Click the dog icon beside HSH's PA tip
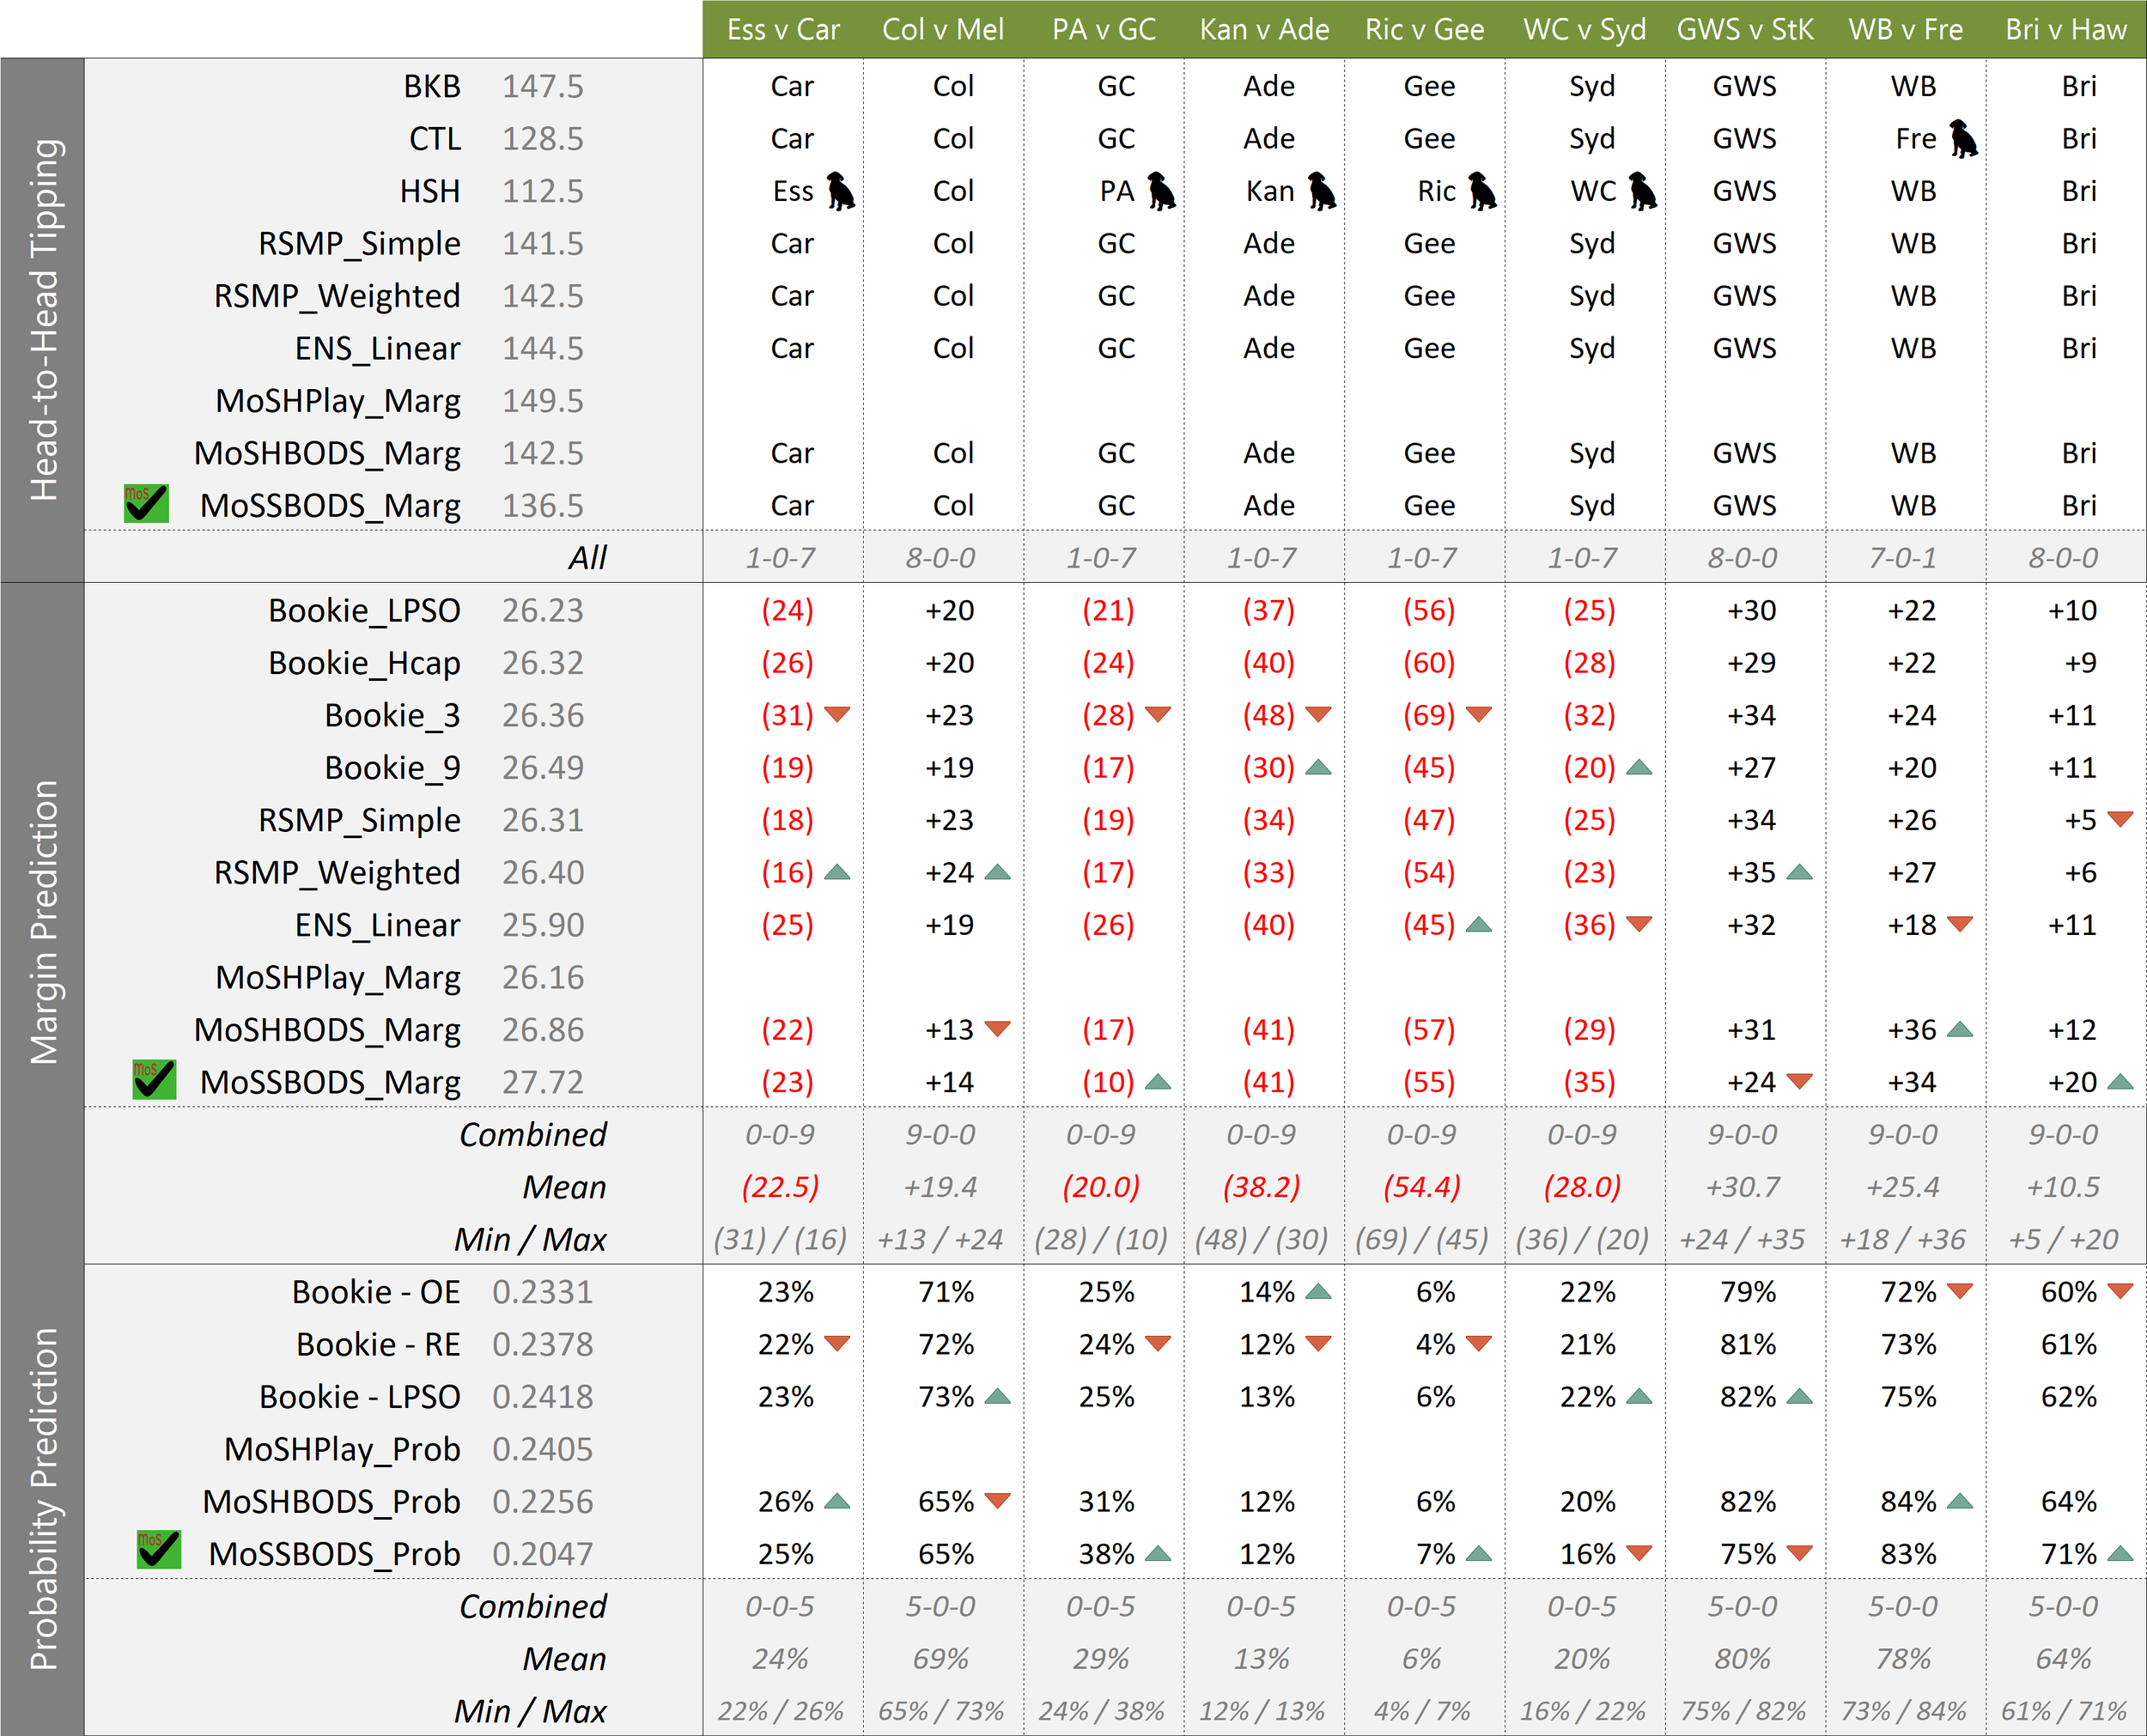This screenshot has width=2147, height=1736. coord(1161,191)
